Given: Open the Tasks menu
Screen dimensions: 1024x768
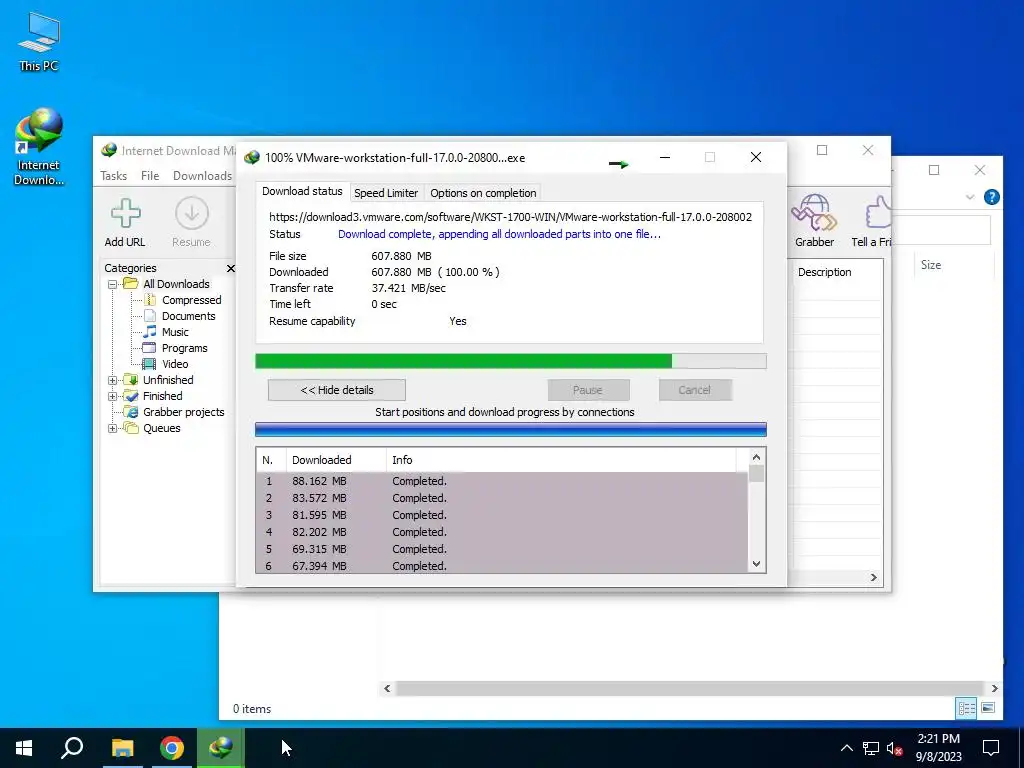Looking at the screenshot, I should pyautogui.click(x=114, y=176).
